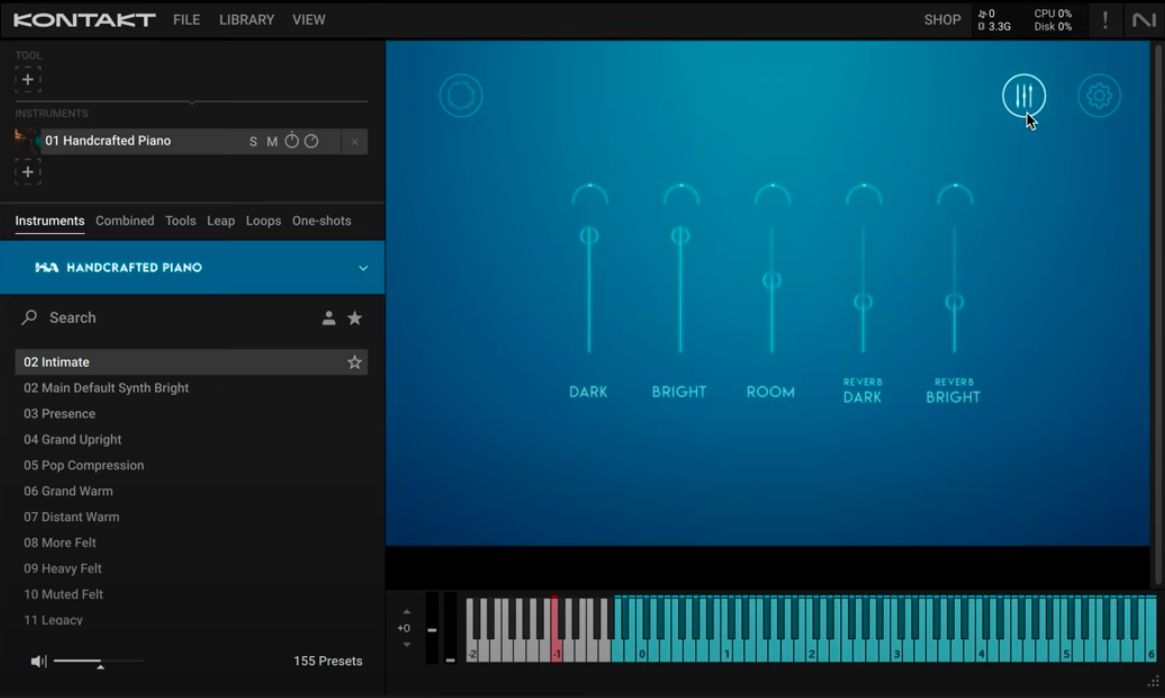Click the Handcrafted Piano instrument thumbnail
This screenshot has width=1165, height=698.
click(x=27, y=140)
